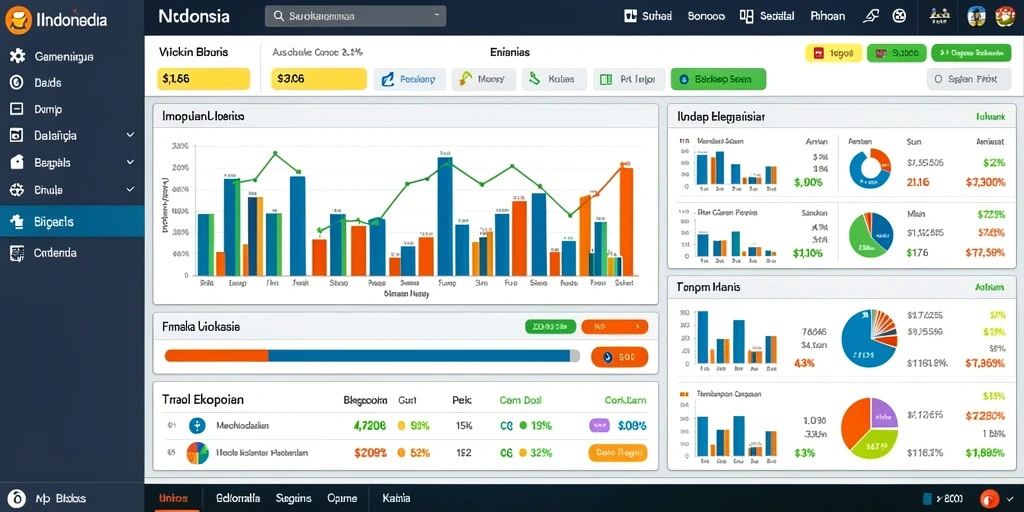Image resolution: width=1024 pixels, height=512 pixels.
Task: Open the Sagrins bottom tab
Action: 293,498
